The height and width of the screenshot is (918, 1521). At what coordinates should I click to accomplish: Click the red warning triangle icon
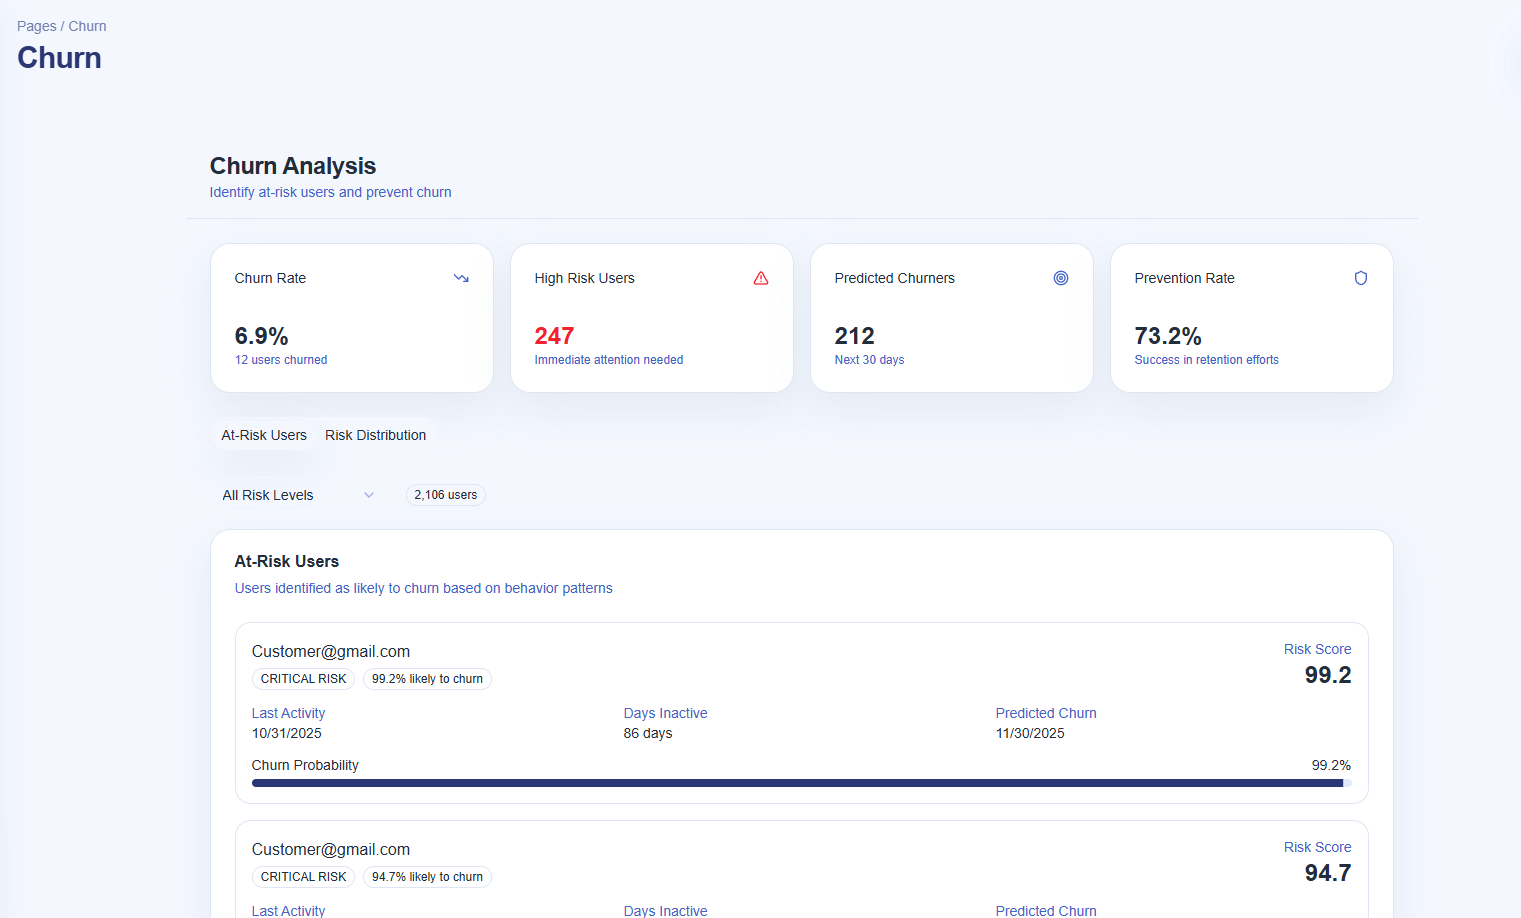pyautogui.click(x=761, y=278)
